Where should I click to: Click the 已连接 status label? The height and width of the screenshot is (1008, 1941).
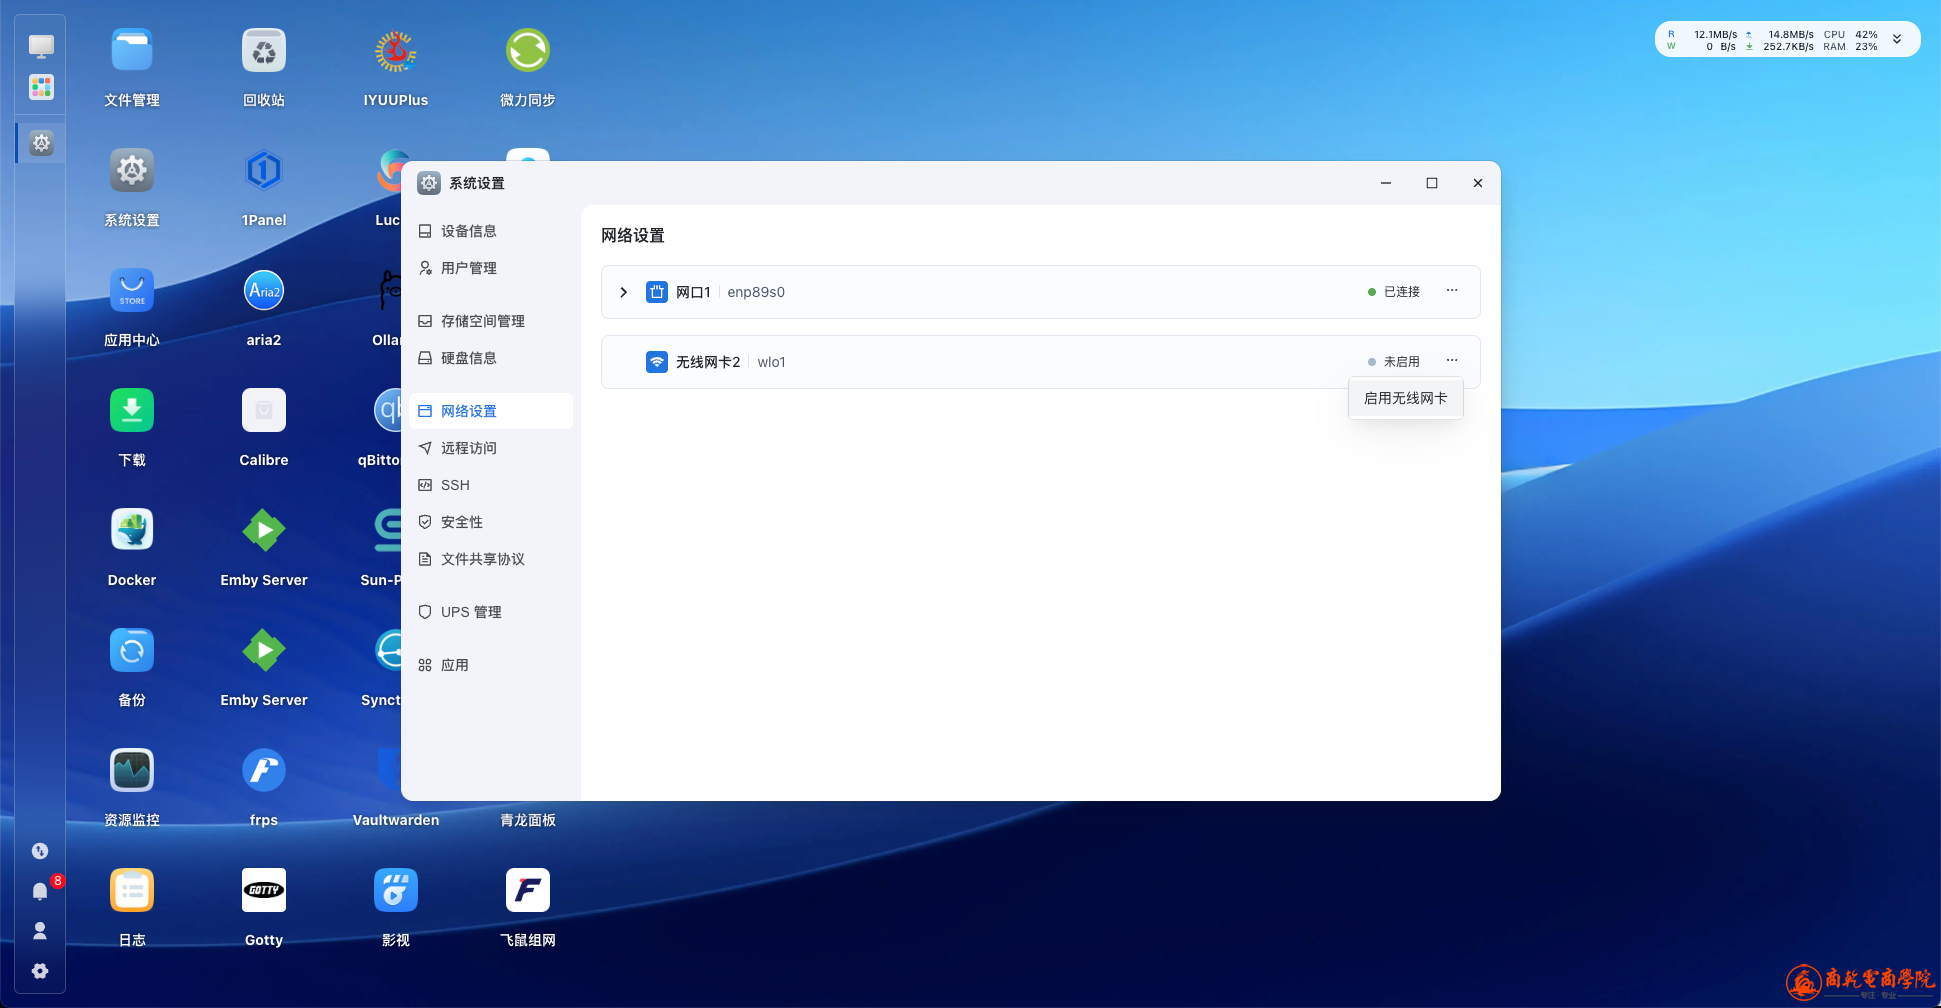[x=1402, y=292]
